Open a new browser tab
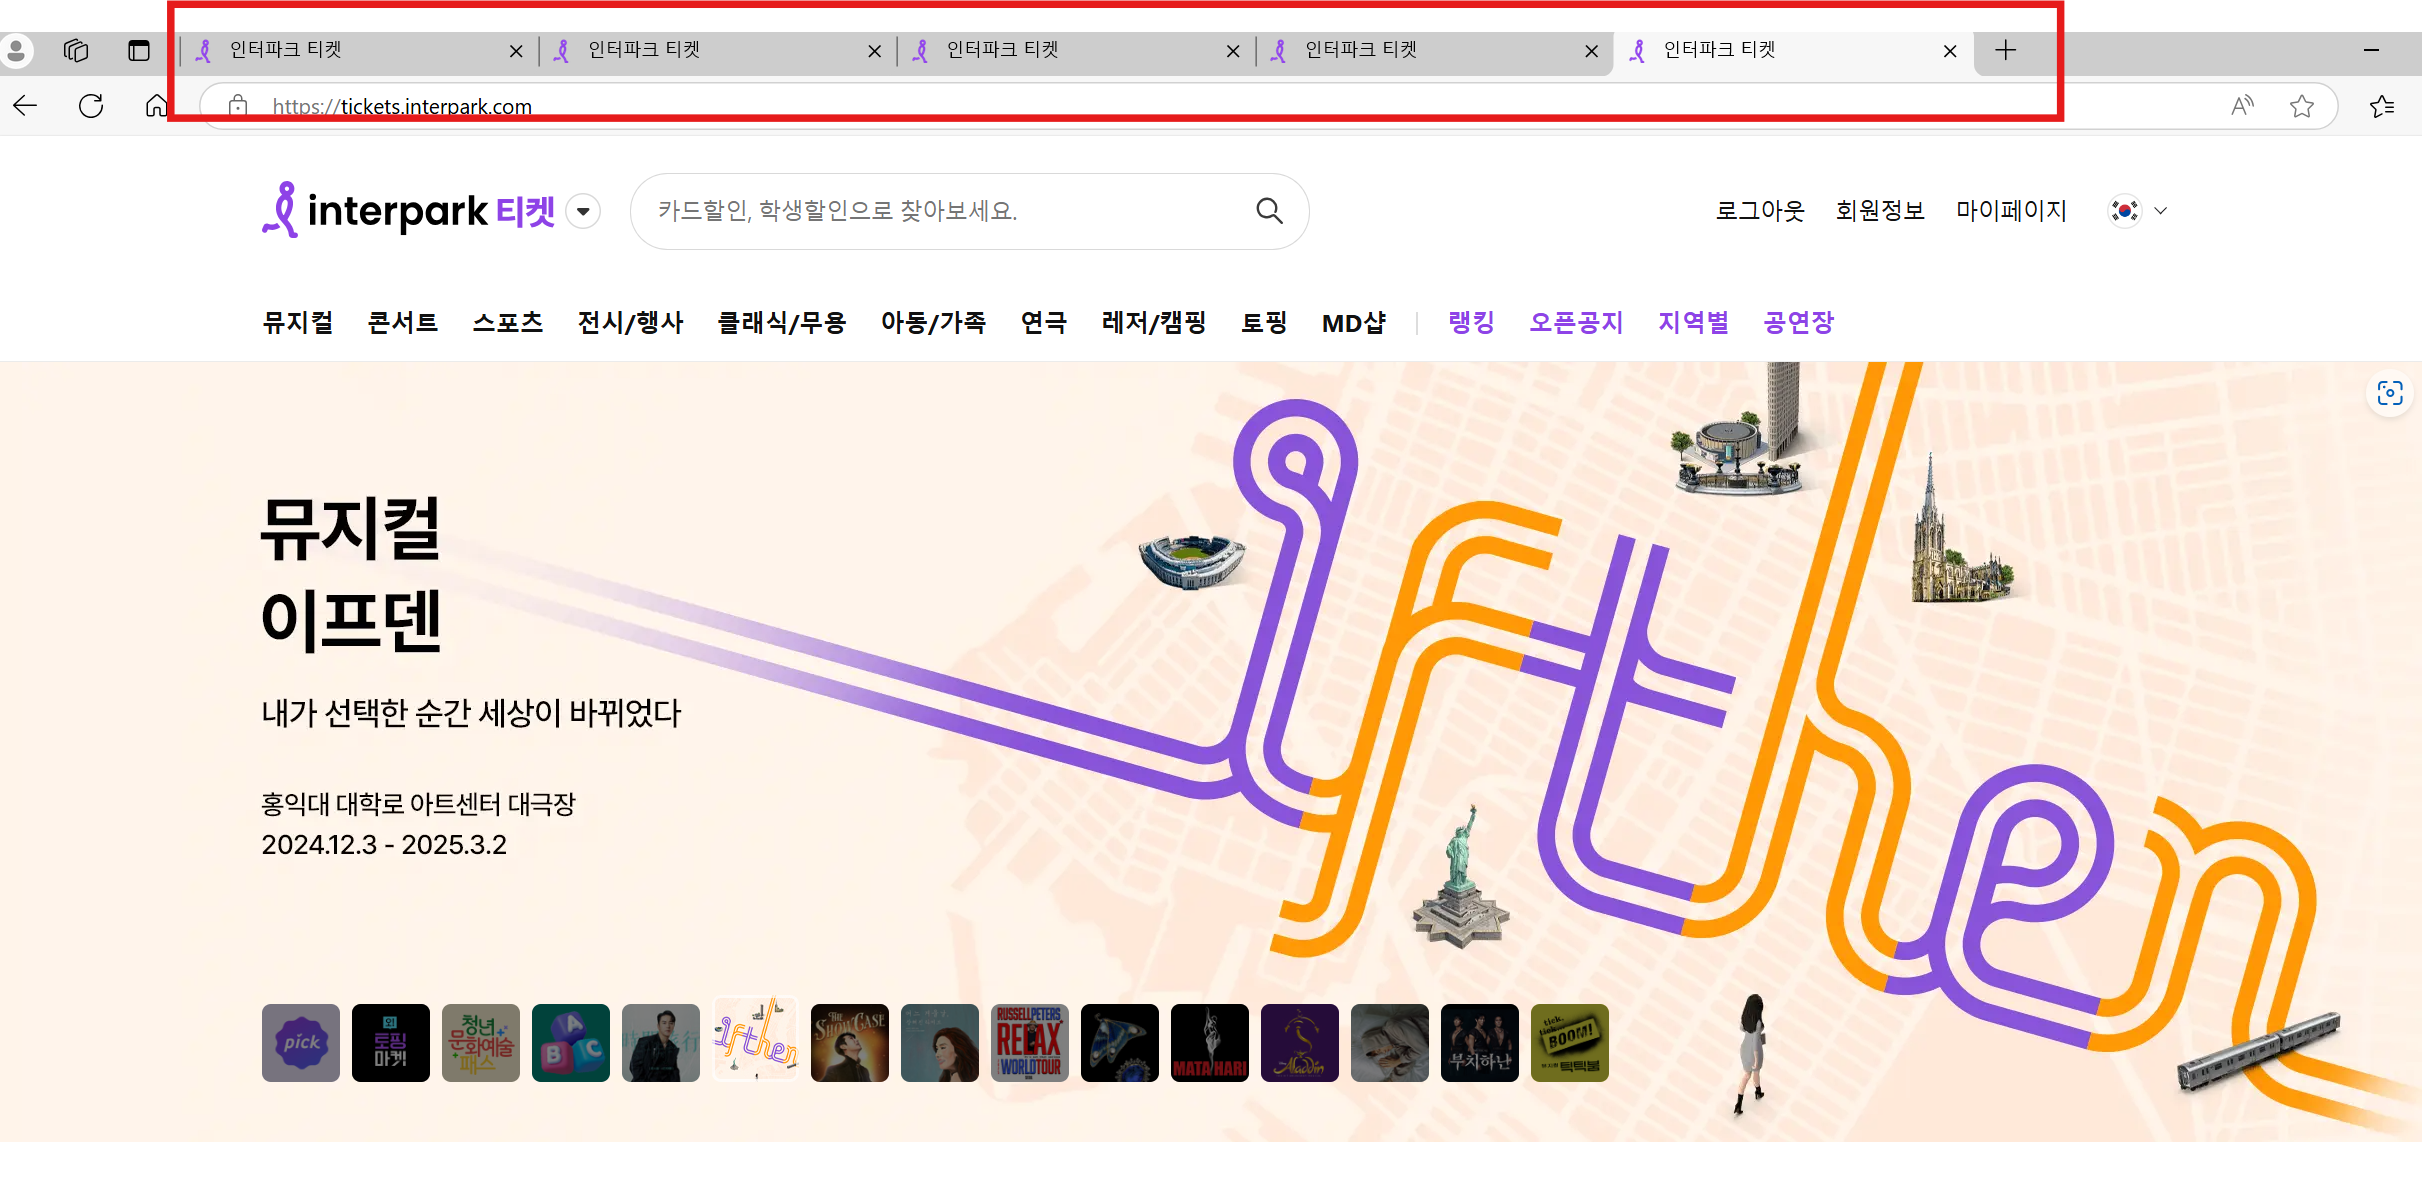Viewport: 2422px width, 1181px height. 2005,50
